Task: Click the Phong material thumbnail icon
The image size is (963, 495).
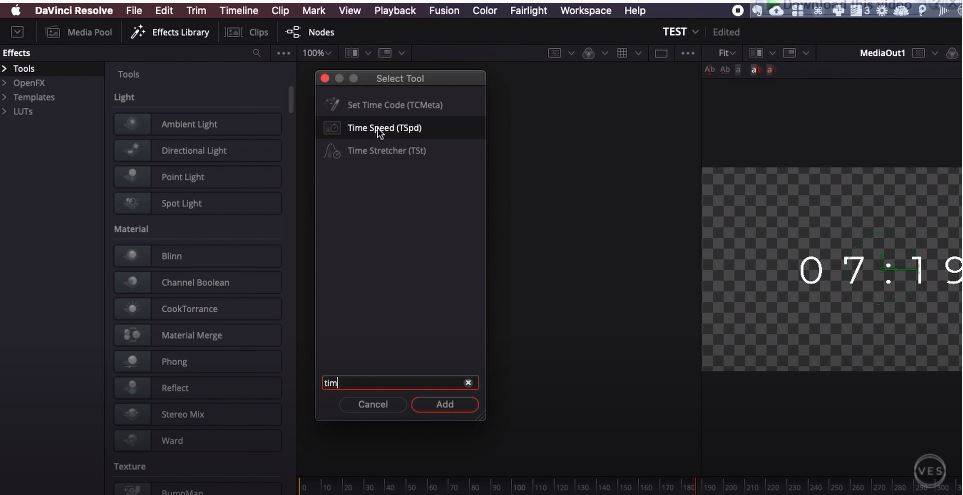Action: tap(131, 361)
